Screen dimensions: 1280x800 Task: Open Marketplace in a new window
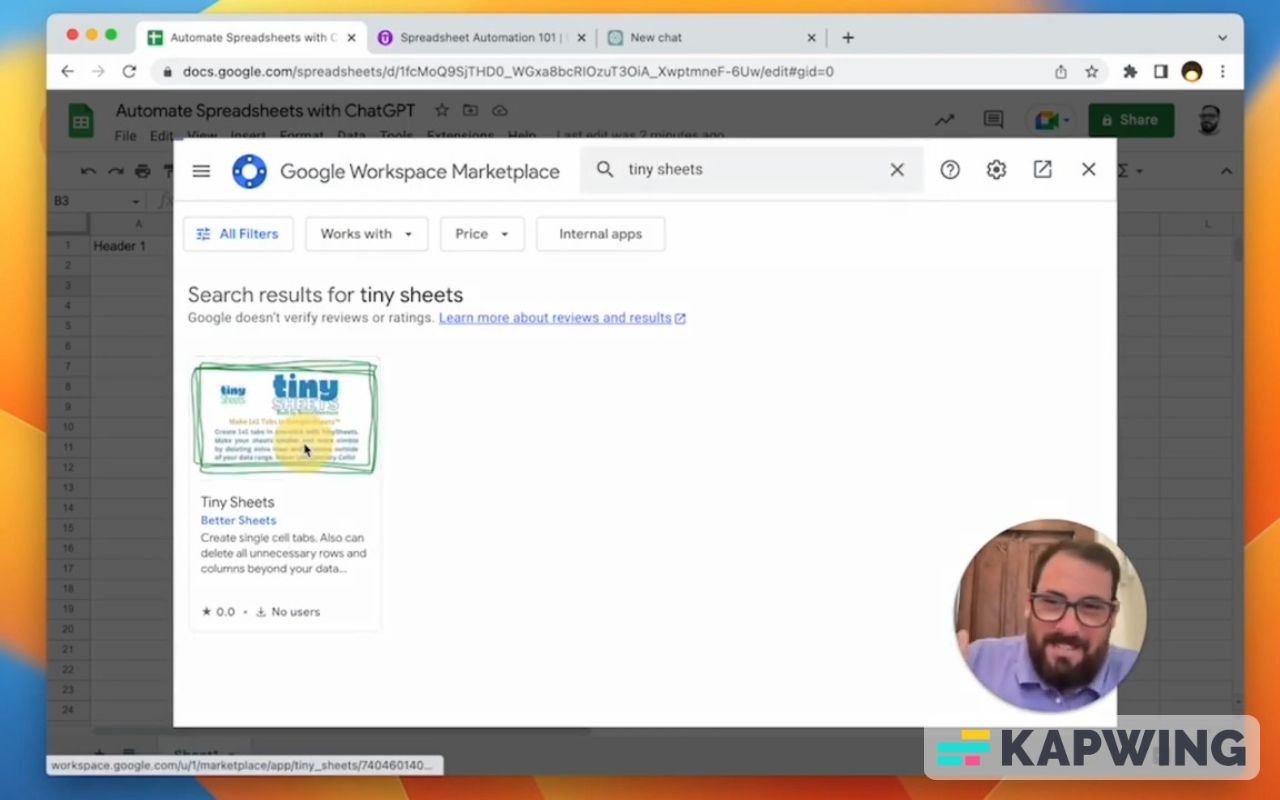click(1043, 170)
